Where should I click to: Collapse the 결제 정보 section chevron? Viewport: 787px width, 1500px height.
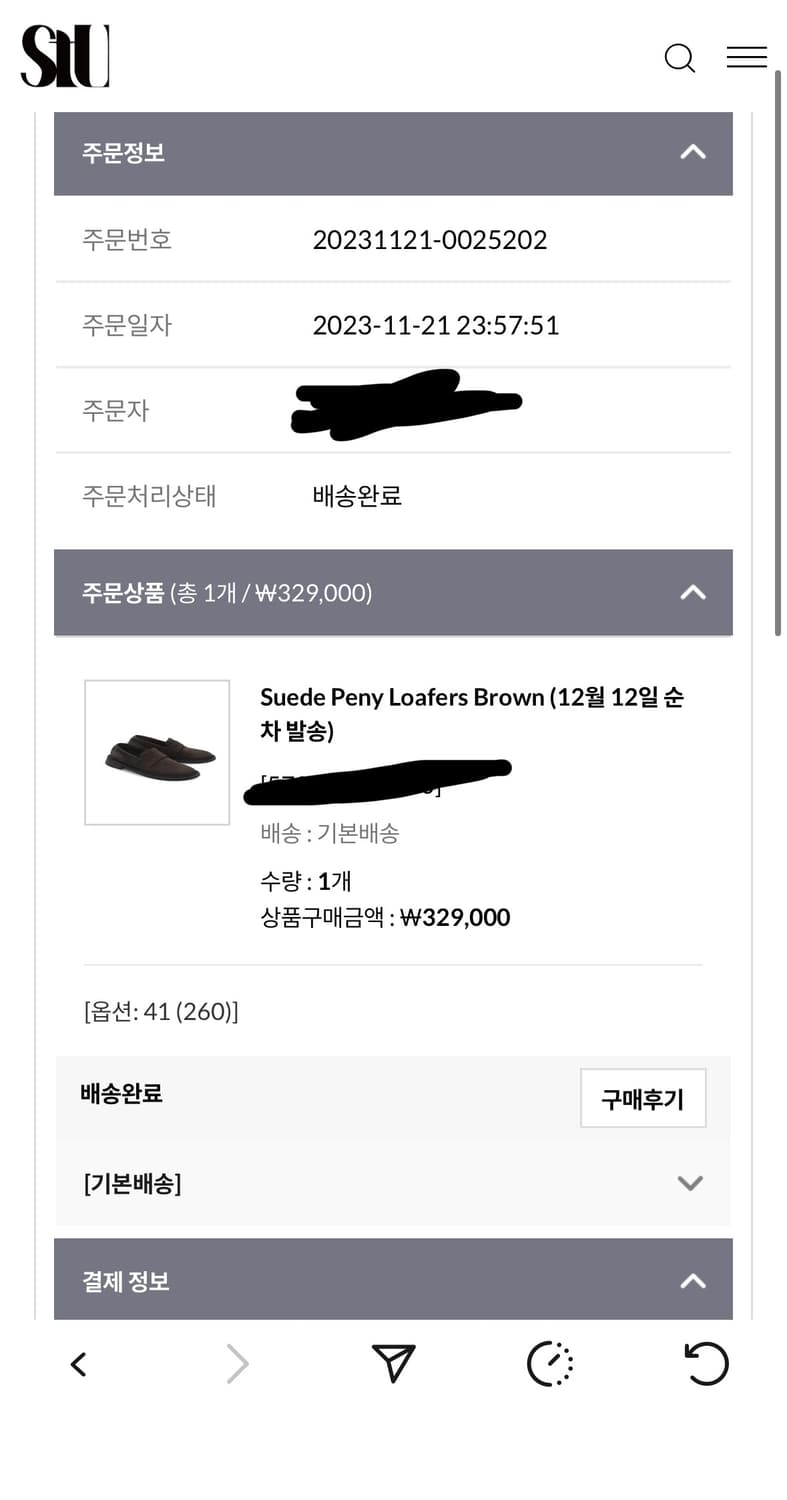click(692, 1281)
